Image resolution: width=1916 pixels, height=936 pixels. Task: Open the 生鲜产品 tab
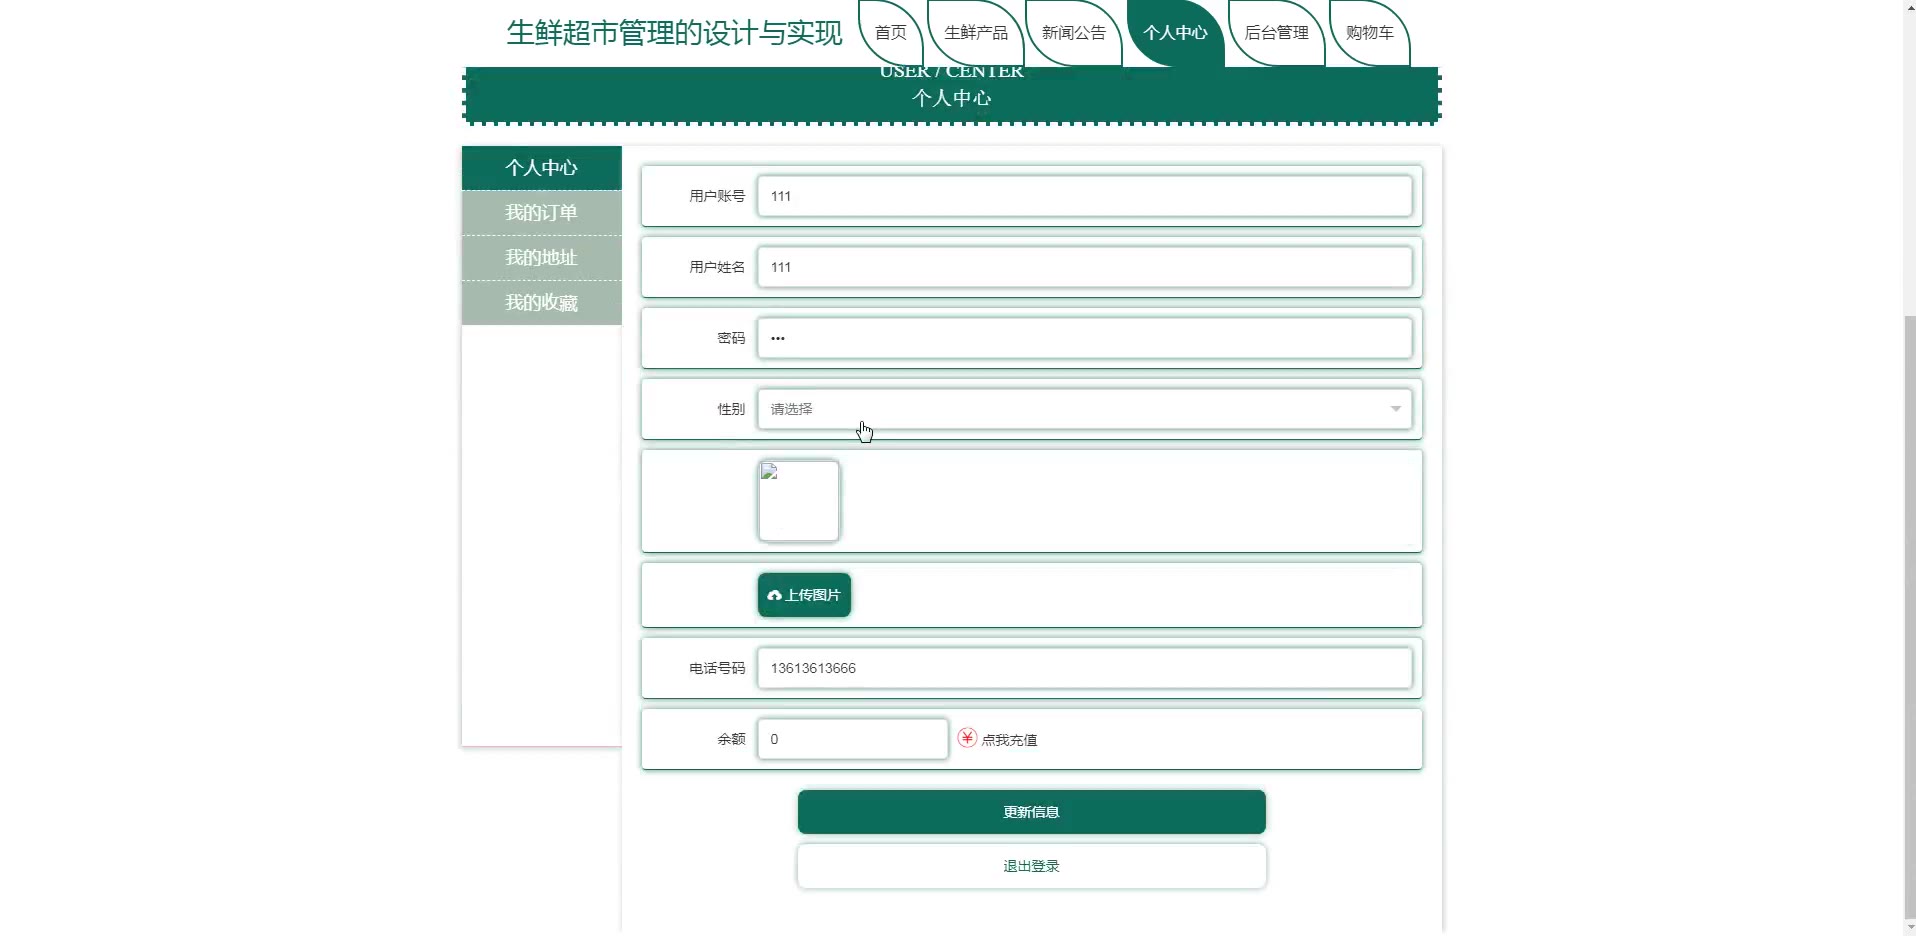coord(976,33)
